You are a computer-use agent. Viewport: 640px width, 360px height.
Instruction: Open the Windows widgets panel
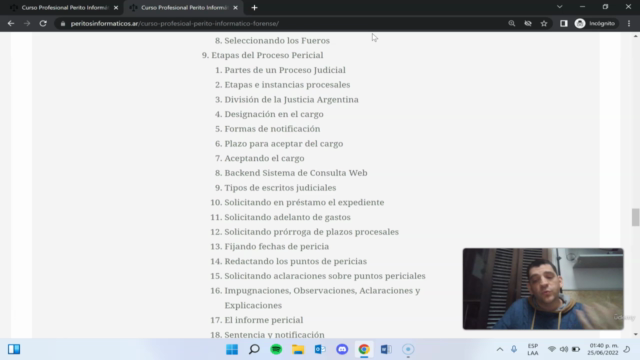click(14, 349)
